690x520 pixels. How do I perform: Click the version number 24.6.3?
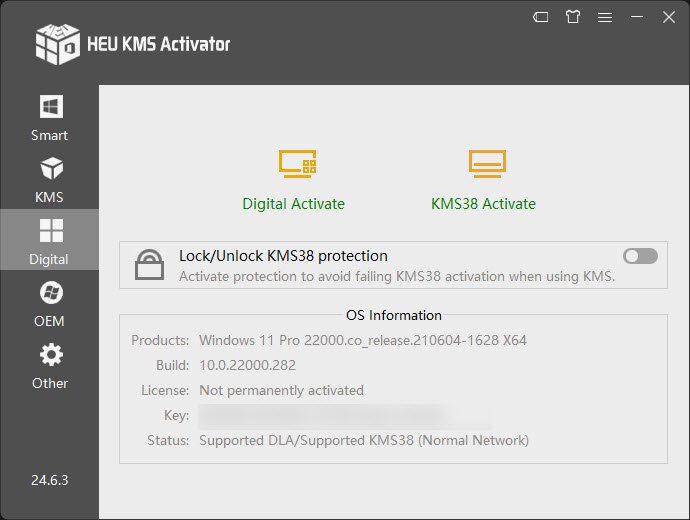point(49,480)
